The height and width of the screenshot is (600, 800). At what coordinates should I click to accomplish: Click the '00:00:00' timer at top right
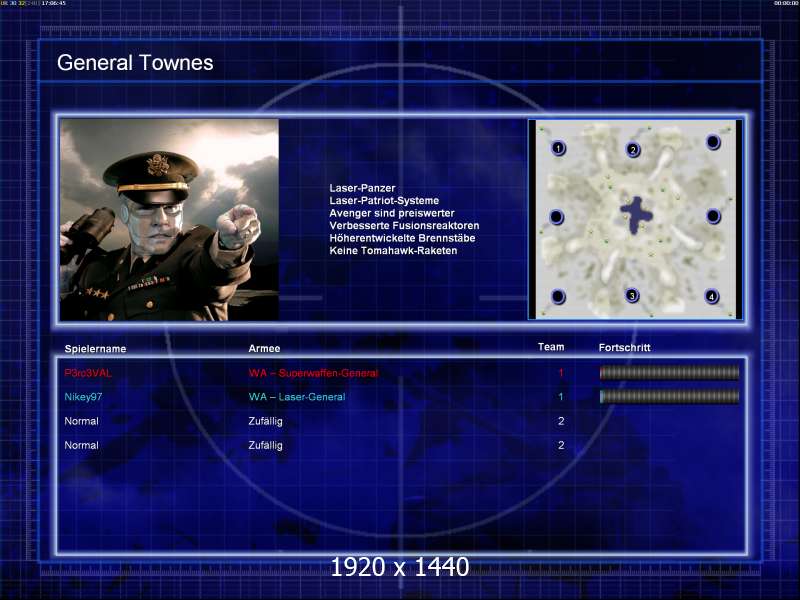(786, 3)
